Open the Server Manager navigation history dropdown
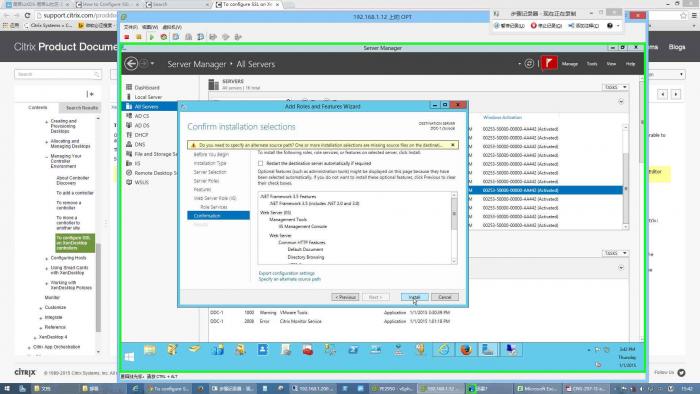The image size is (700, 394). 153,64
